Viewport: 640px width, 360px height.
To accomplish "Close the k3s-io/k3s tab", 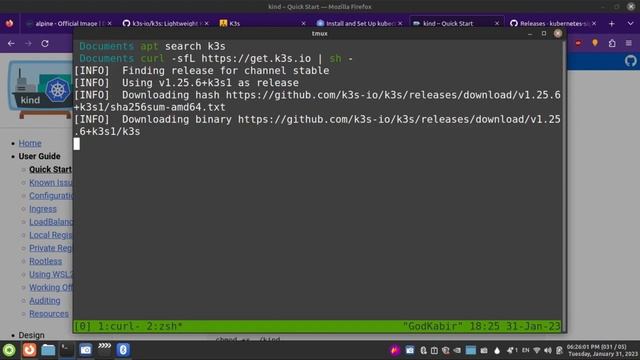I will [207, 24].
